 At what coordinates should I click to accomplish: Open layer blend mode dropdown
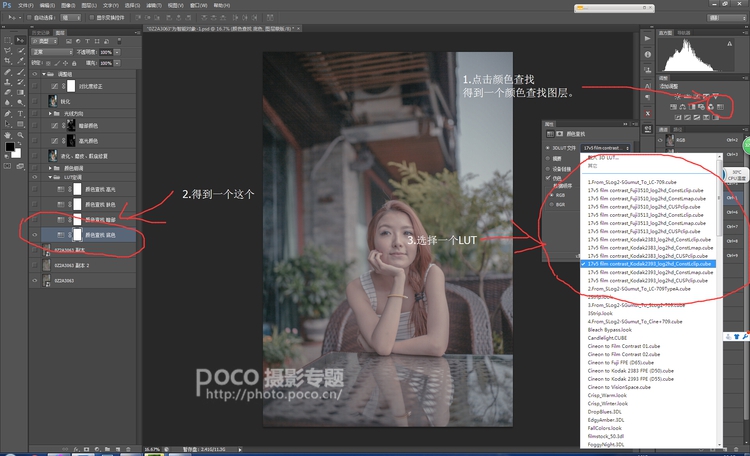pyautogui.click(x=52, y=52)
